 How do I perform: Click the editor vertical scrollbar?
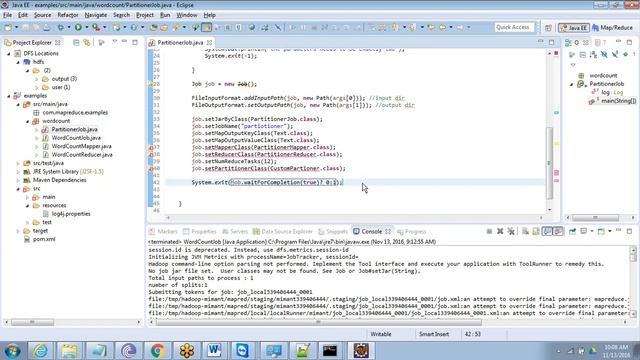[549, 163]
